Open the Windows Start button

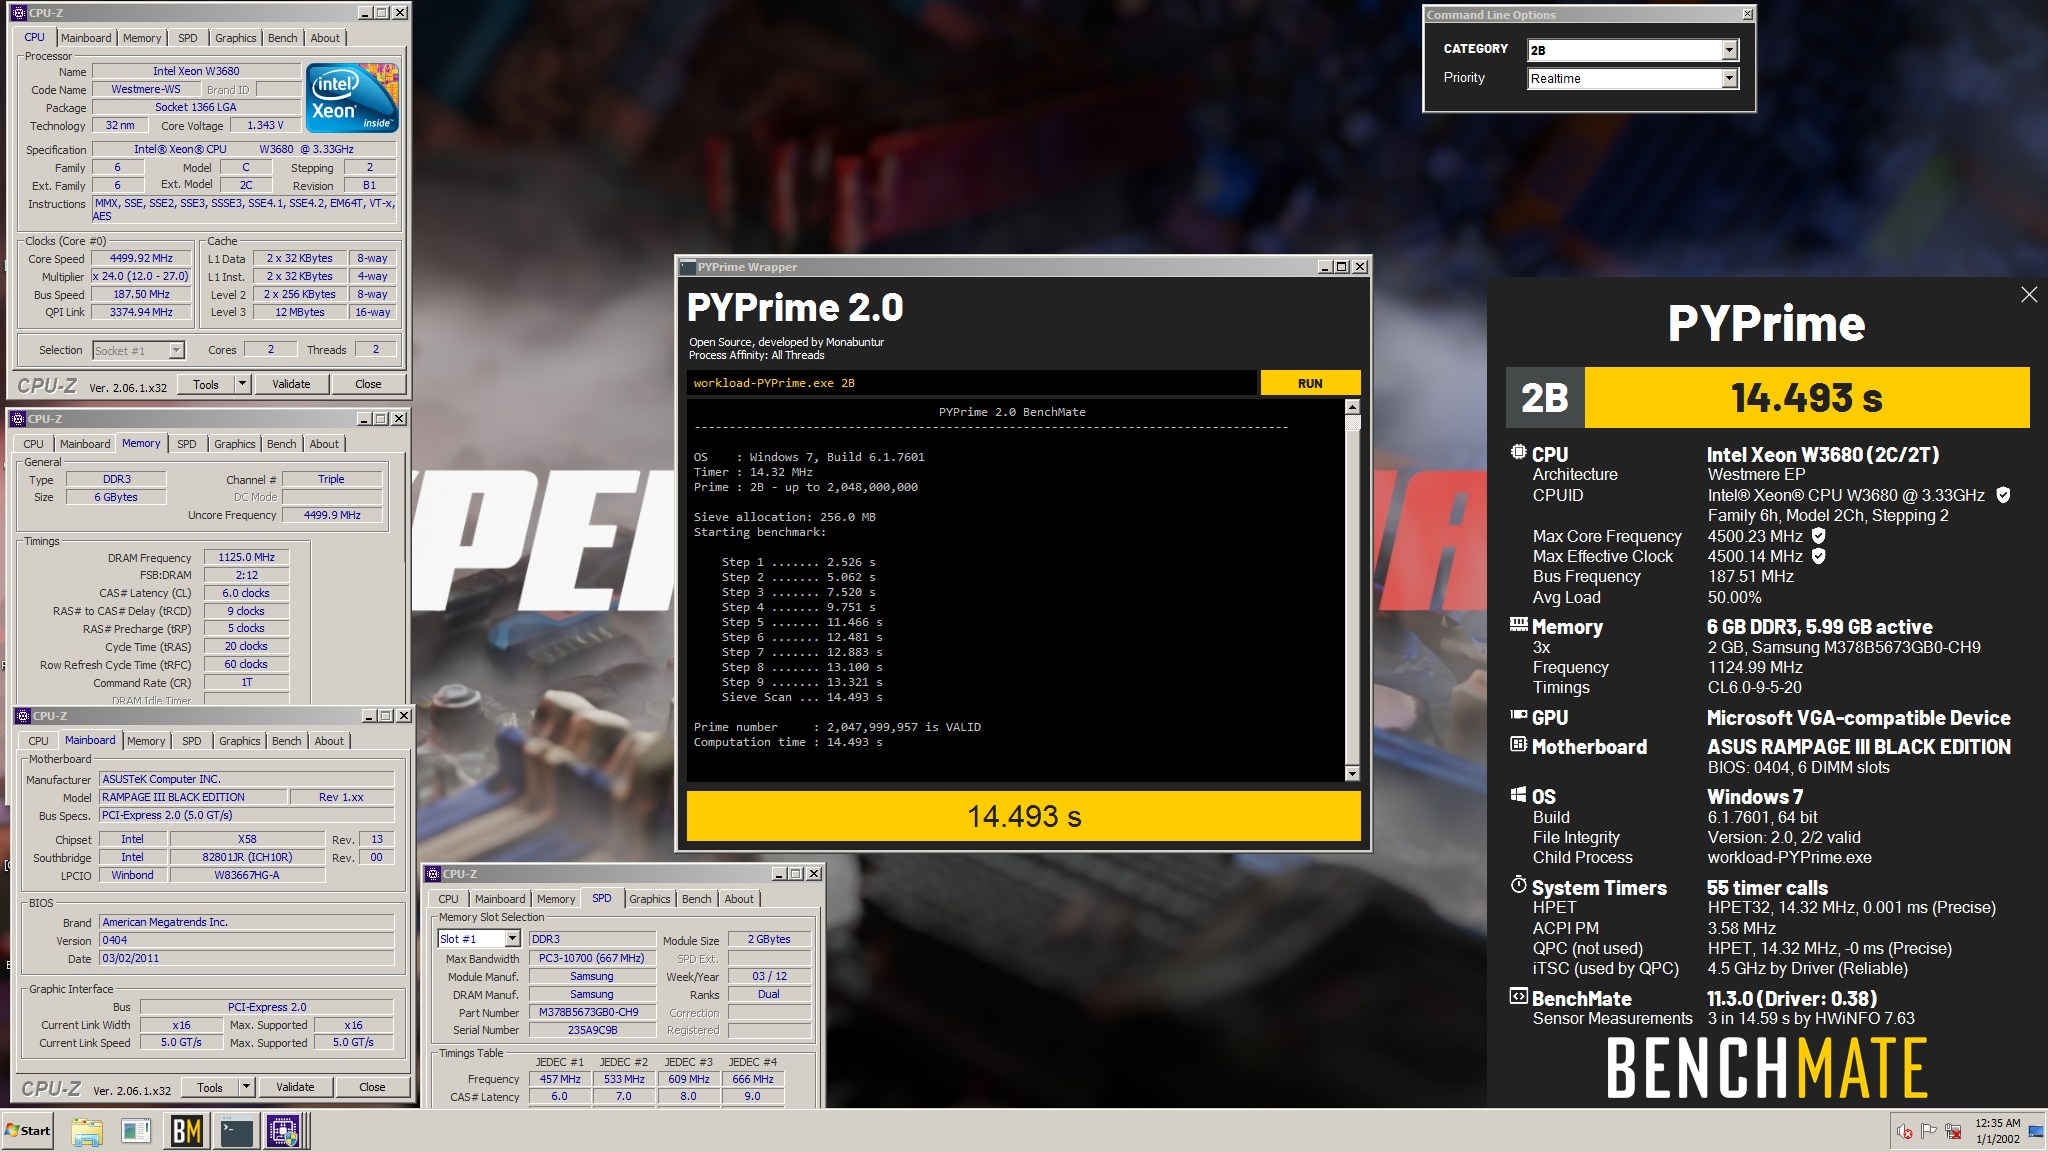[28, 1131]
